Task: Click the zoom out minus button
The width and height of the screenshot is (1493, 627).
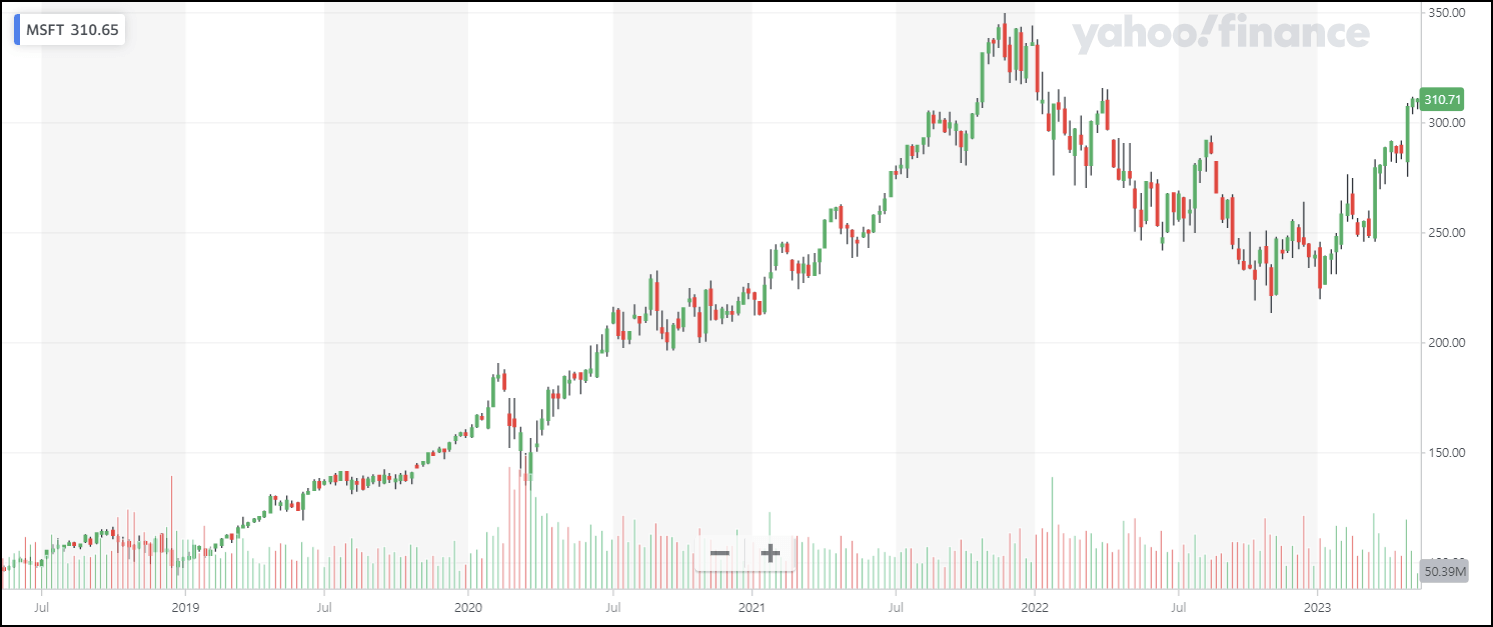Action: tap(720, 553)
